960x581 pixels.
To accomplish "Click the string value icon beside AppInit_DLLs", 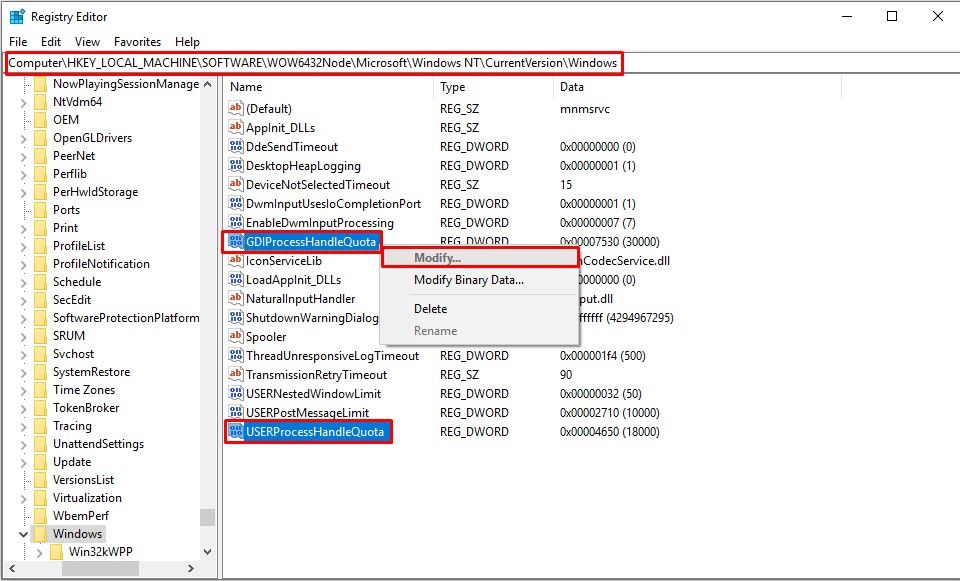I will pyautogui.click(x=236, y=127).
